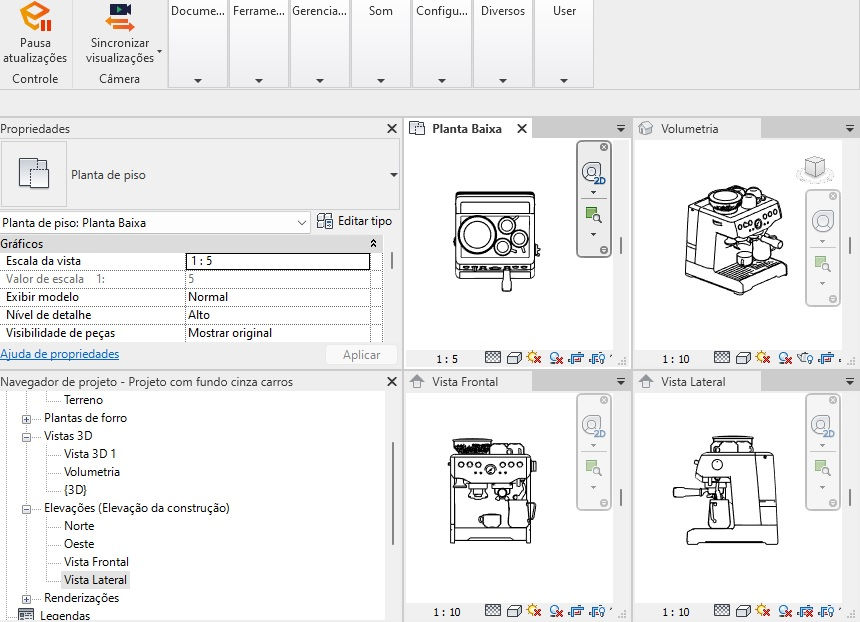Toggle crop view in Vista Lateral view bar
This screenshot has width=860, height=622.
point(805,610)
